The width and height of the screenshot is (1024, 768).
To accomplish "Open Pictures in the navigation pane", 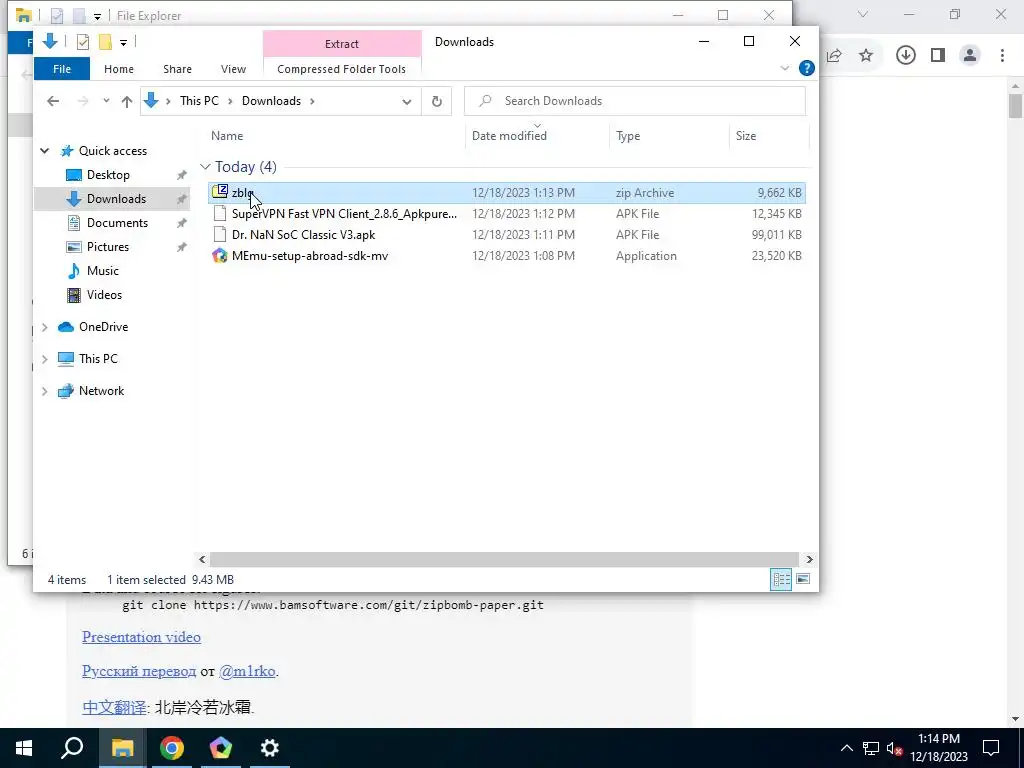I will [108, 247].
